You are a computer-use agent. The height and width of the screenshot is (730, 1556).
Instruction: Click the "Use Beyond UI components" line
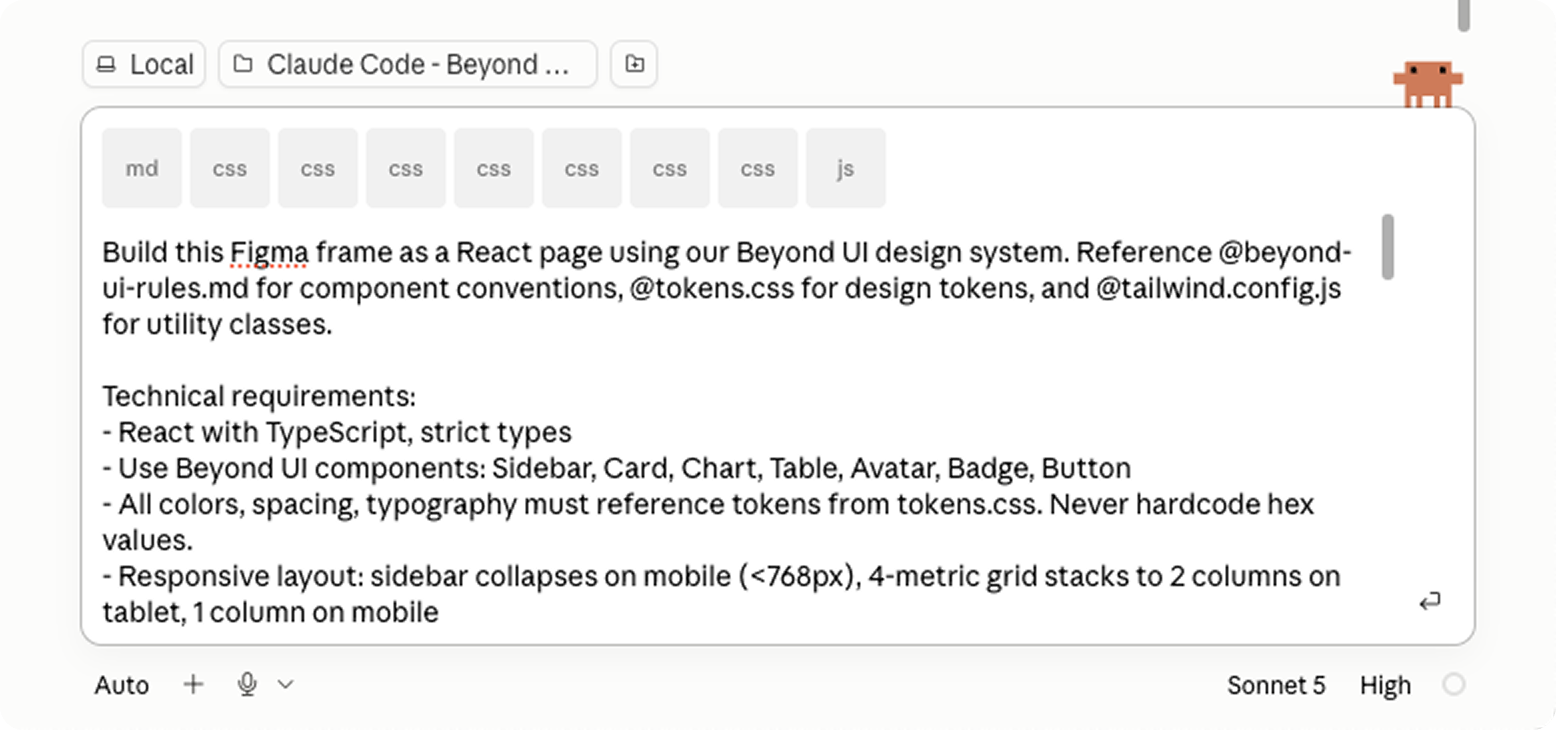[x=616, y=469]
